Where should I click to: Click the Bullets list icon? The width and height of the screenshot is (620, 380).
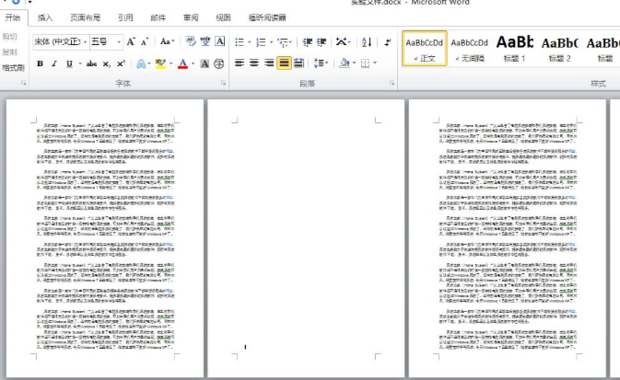pos(239,42)
